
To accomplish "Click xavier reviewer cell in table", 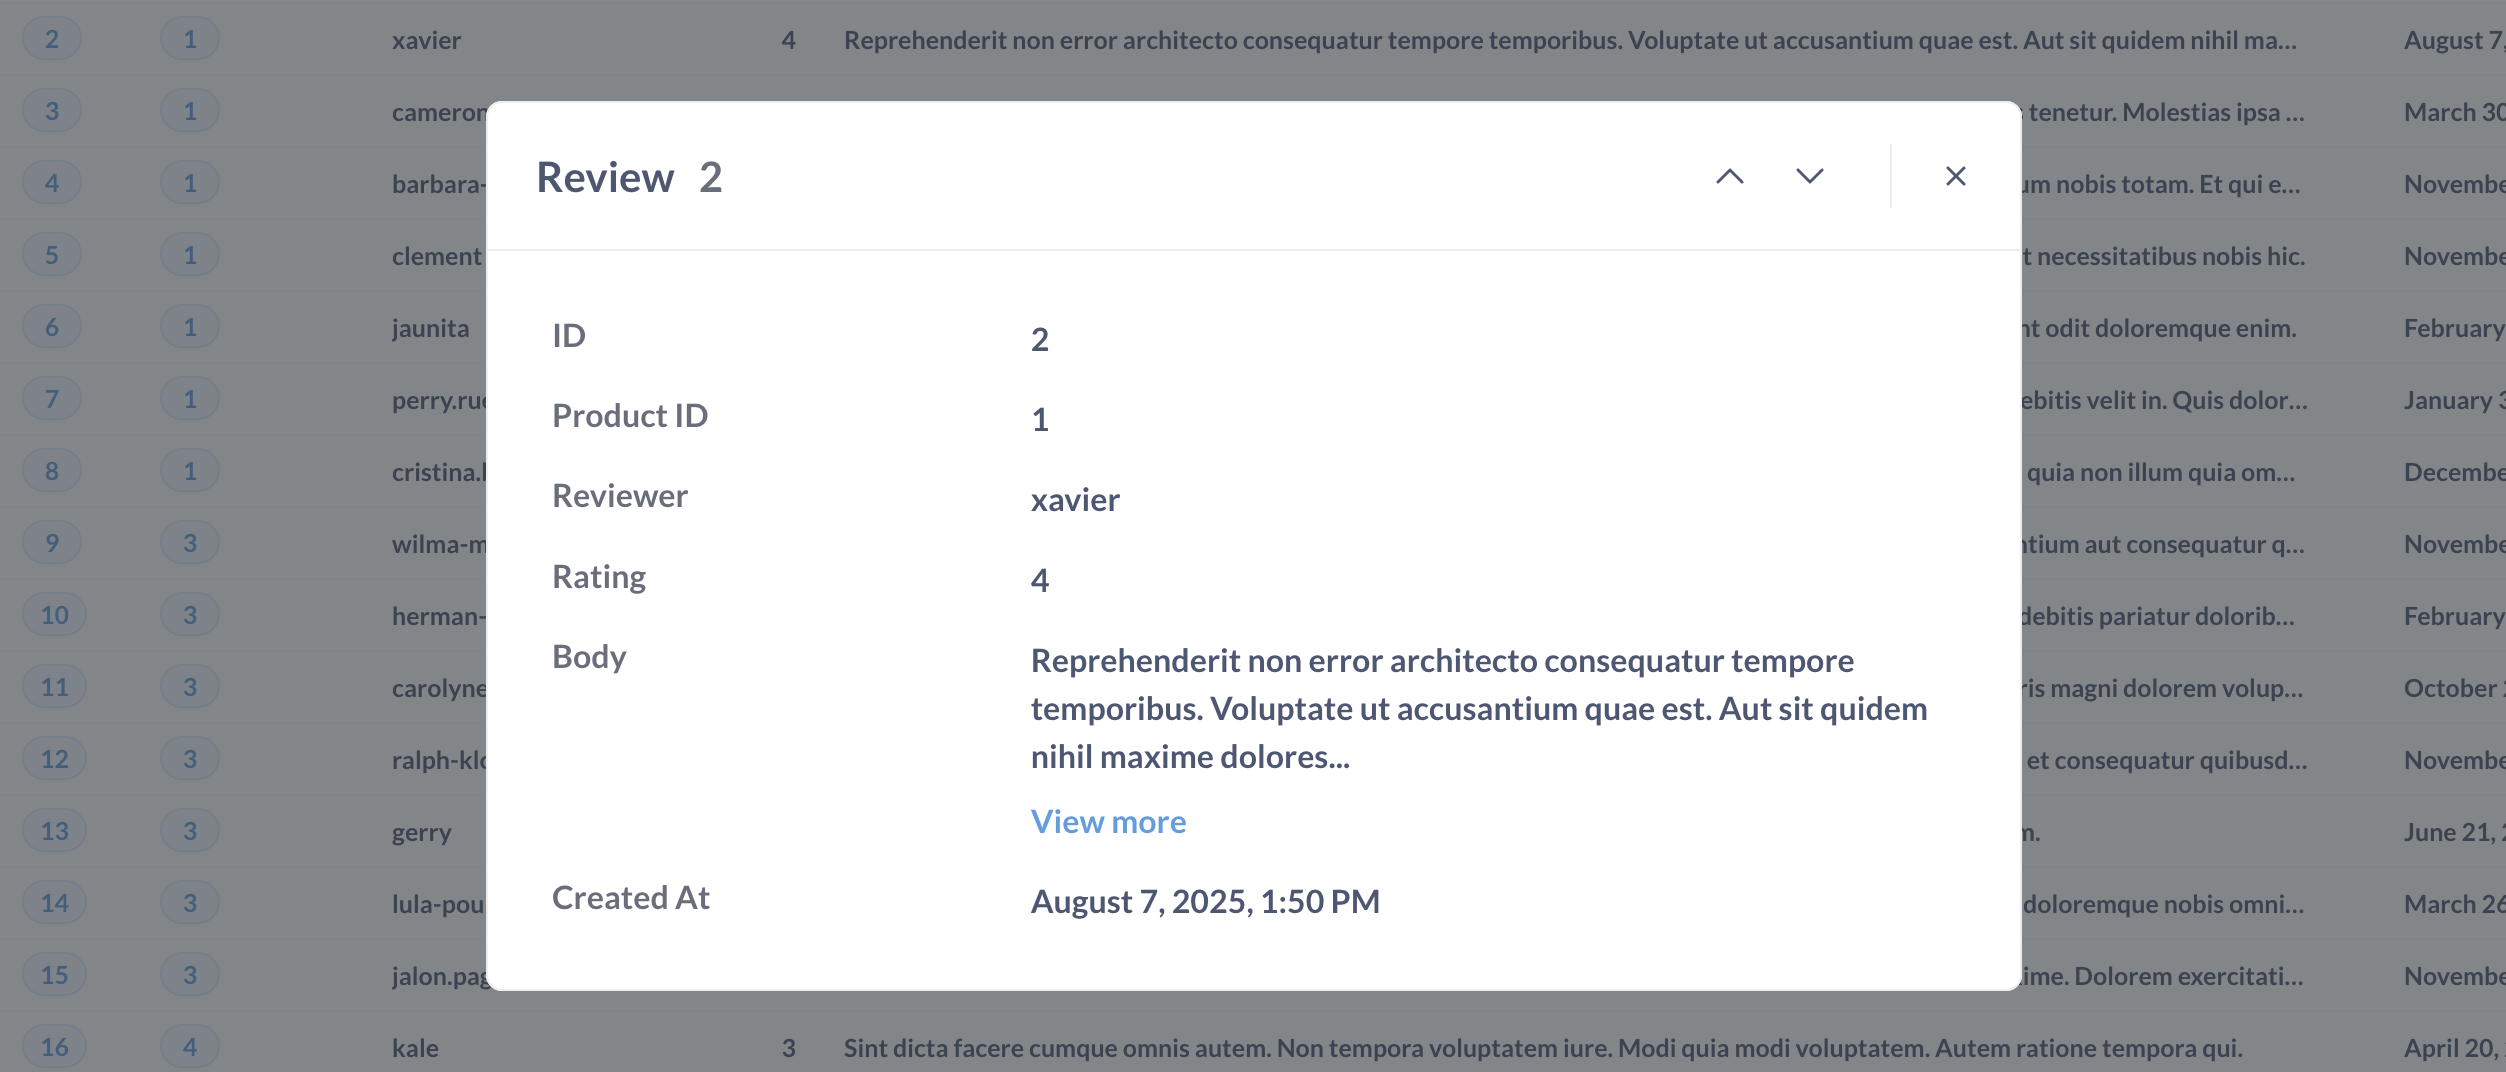I will (x=426, y=40).
